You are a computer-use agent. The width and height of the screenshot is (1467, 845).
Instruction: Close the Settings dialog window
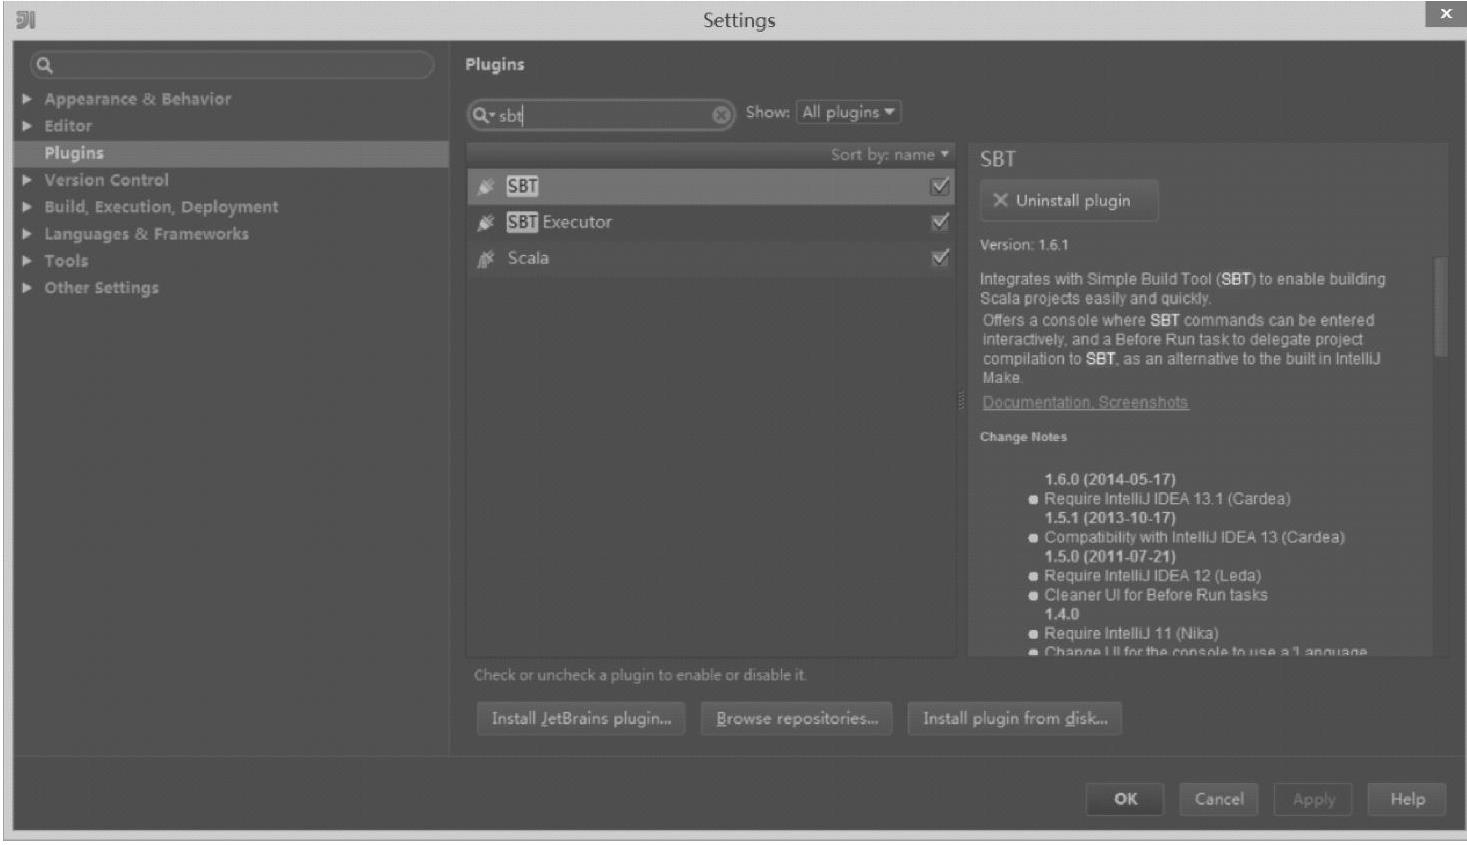[1445, 14]
